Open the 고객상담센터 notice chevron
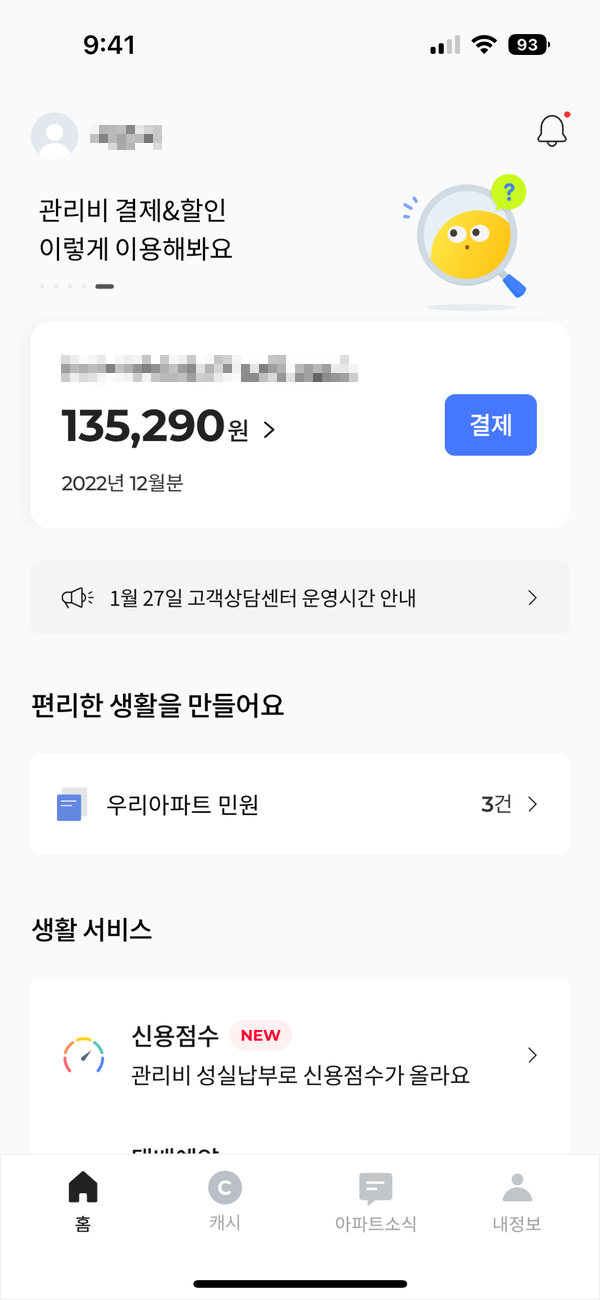The width and height of the screenshot is (600, 1300). coord(533,598)
